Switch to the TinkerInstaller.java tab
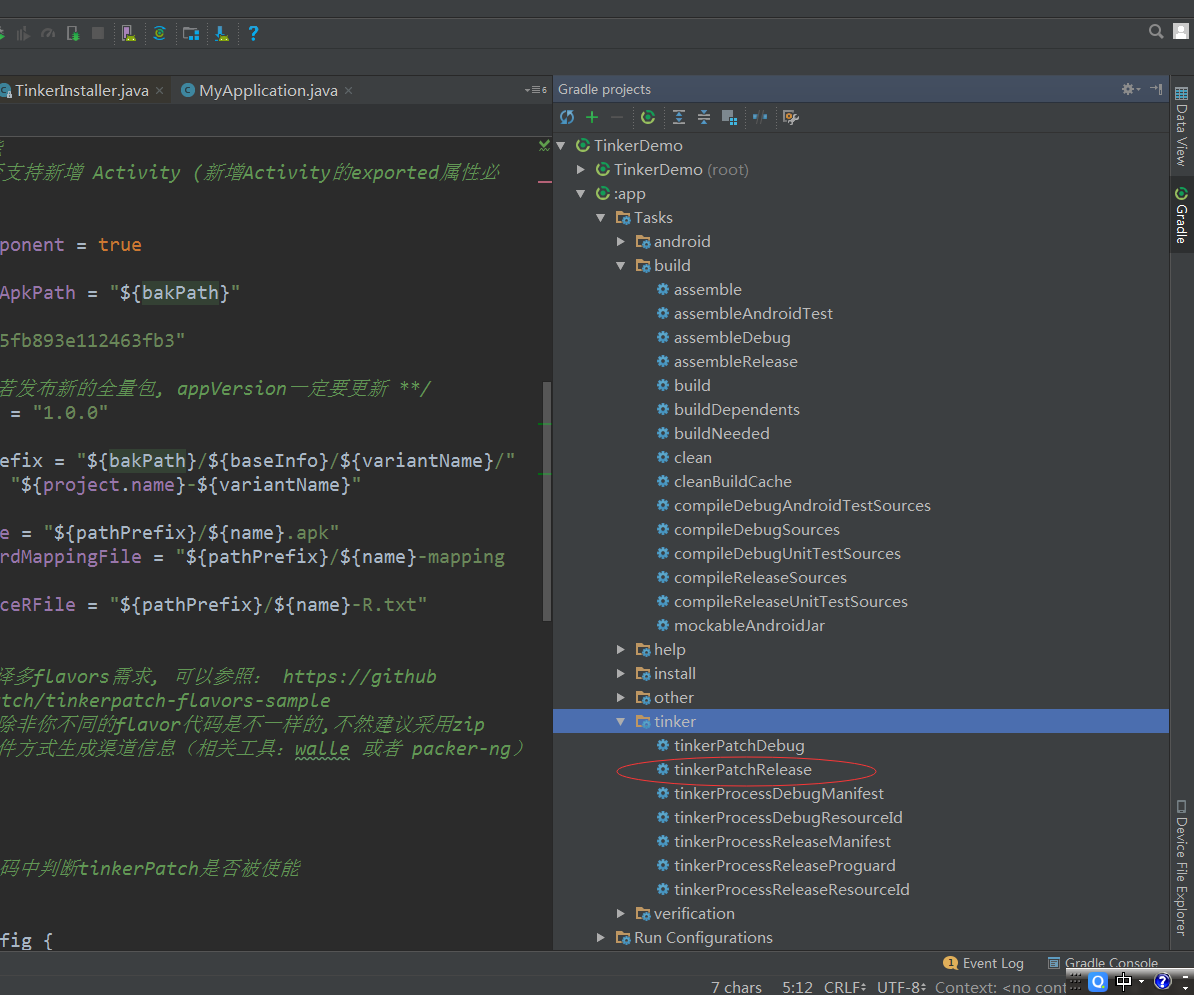The width and height of the screenshot is (1194, 995). click(81, 91)
